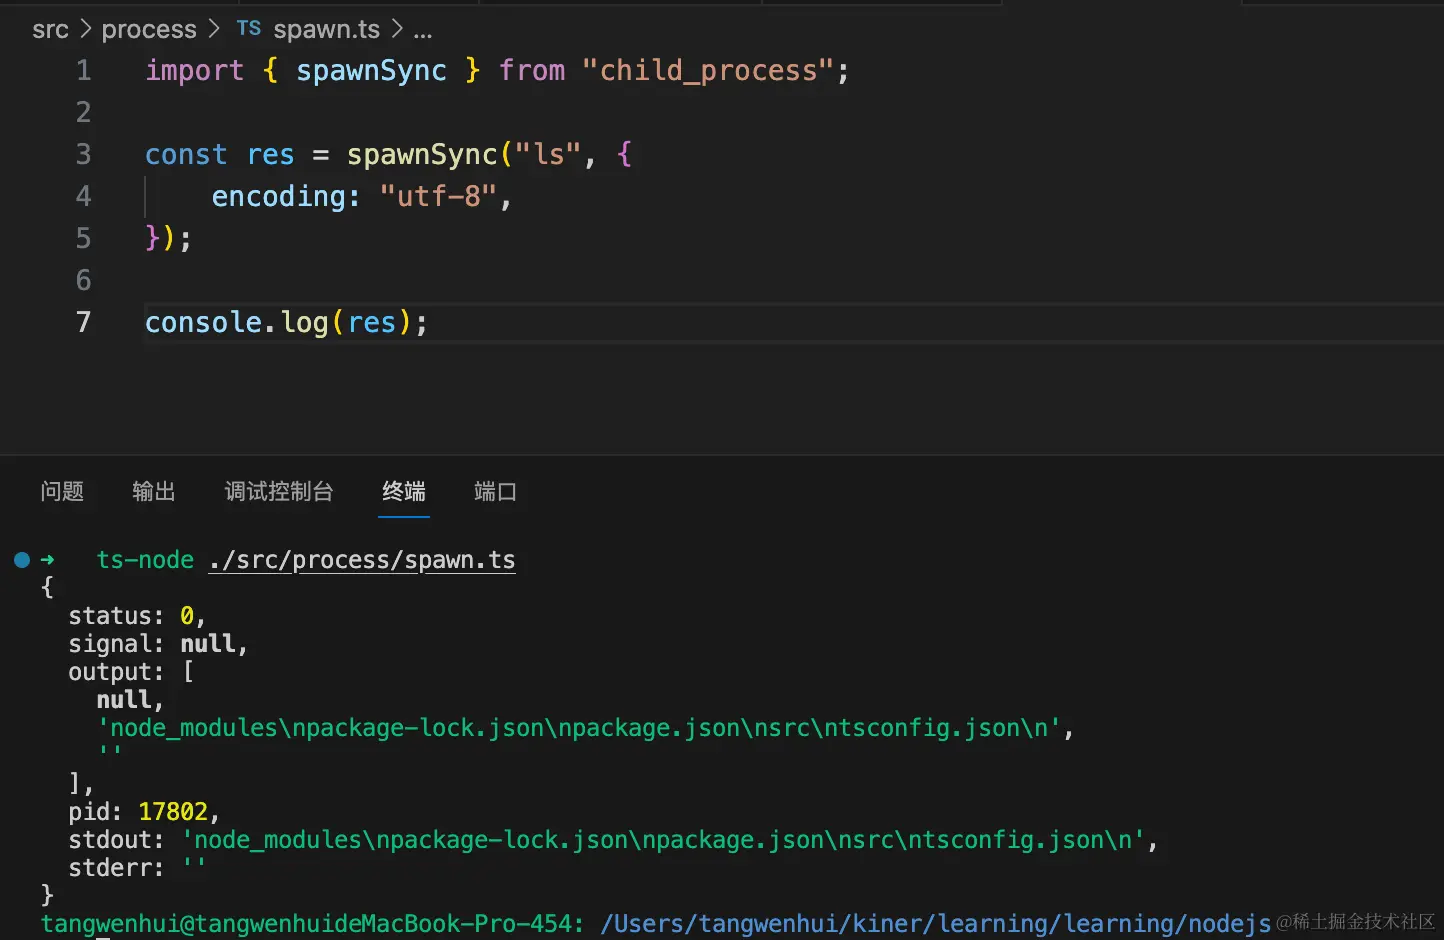Click the /Users/tangwenhui/kiner/learning path in the prompt
This screenshot has height=940, width=1444.
pos(936,924)
